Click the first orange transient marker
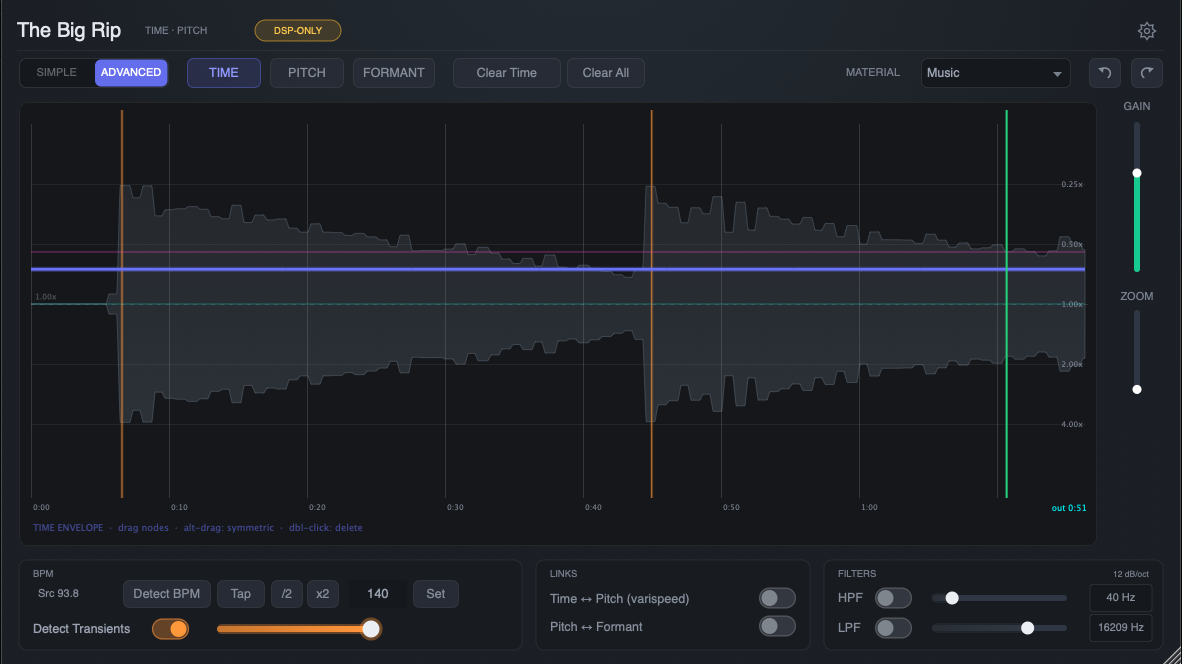 coord(122,304)
